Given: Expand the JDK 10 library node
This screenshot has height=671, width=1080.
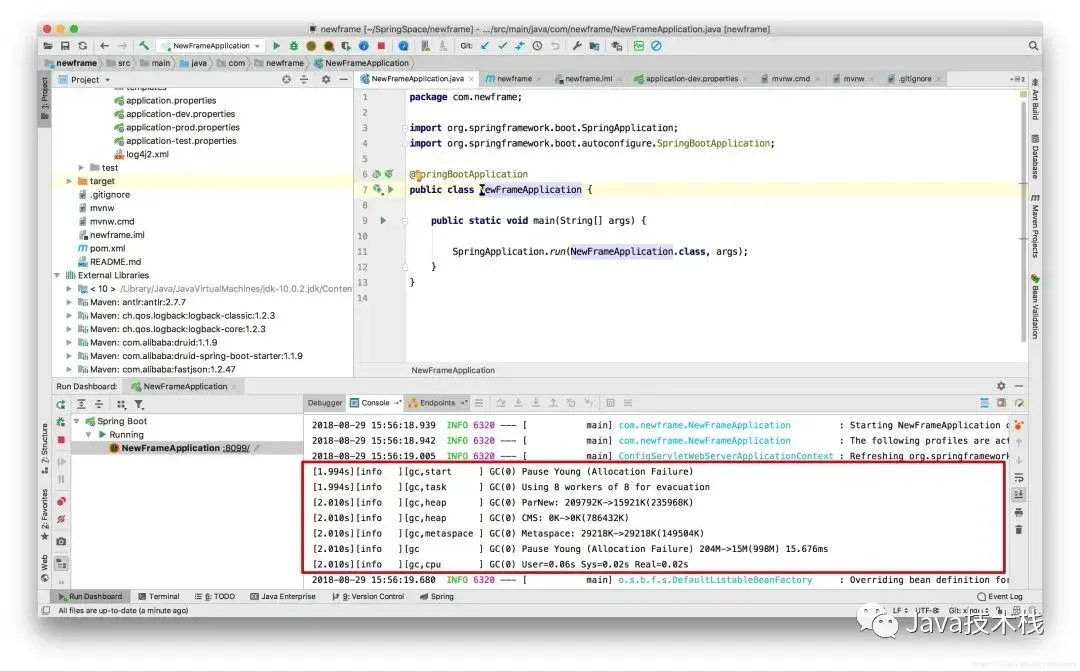Looking at the screenshot, I should click(69, 289).
